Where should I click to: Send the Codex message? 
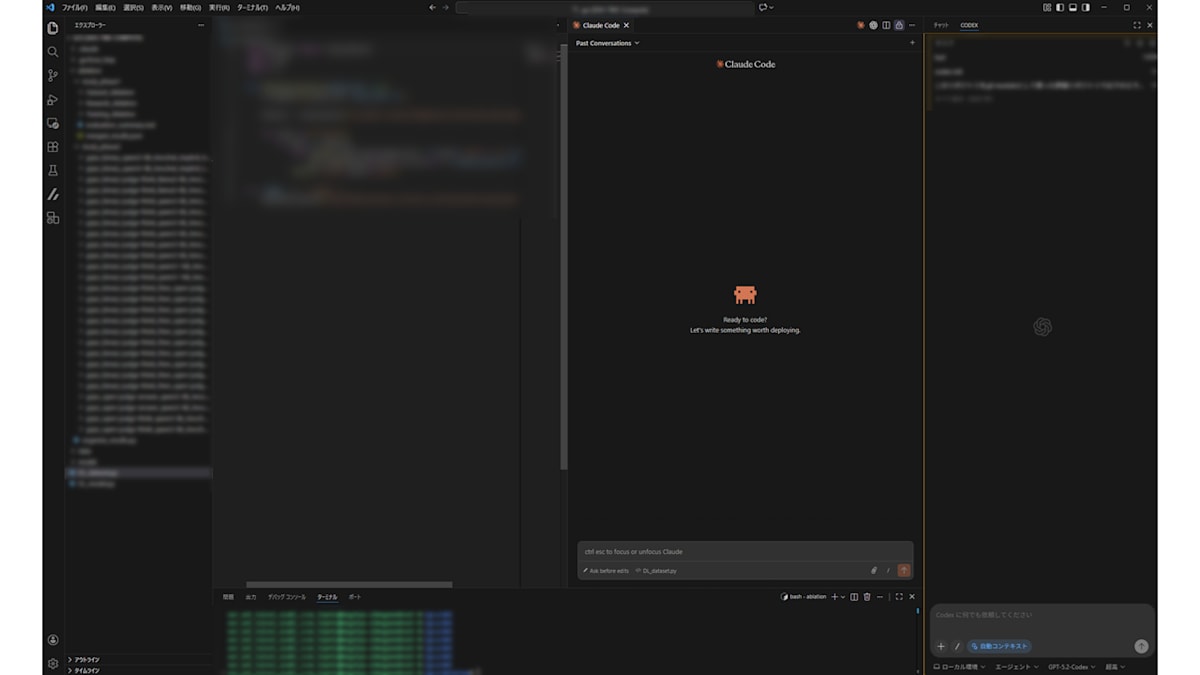point(1141,646)
